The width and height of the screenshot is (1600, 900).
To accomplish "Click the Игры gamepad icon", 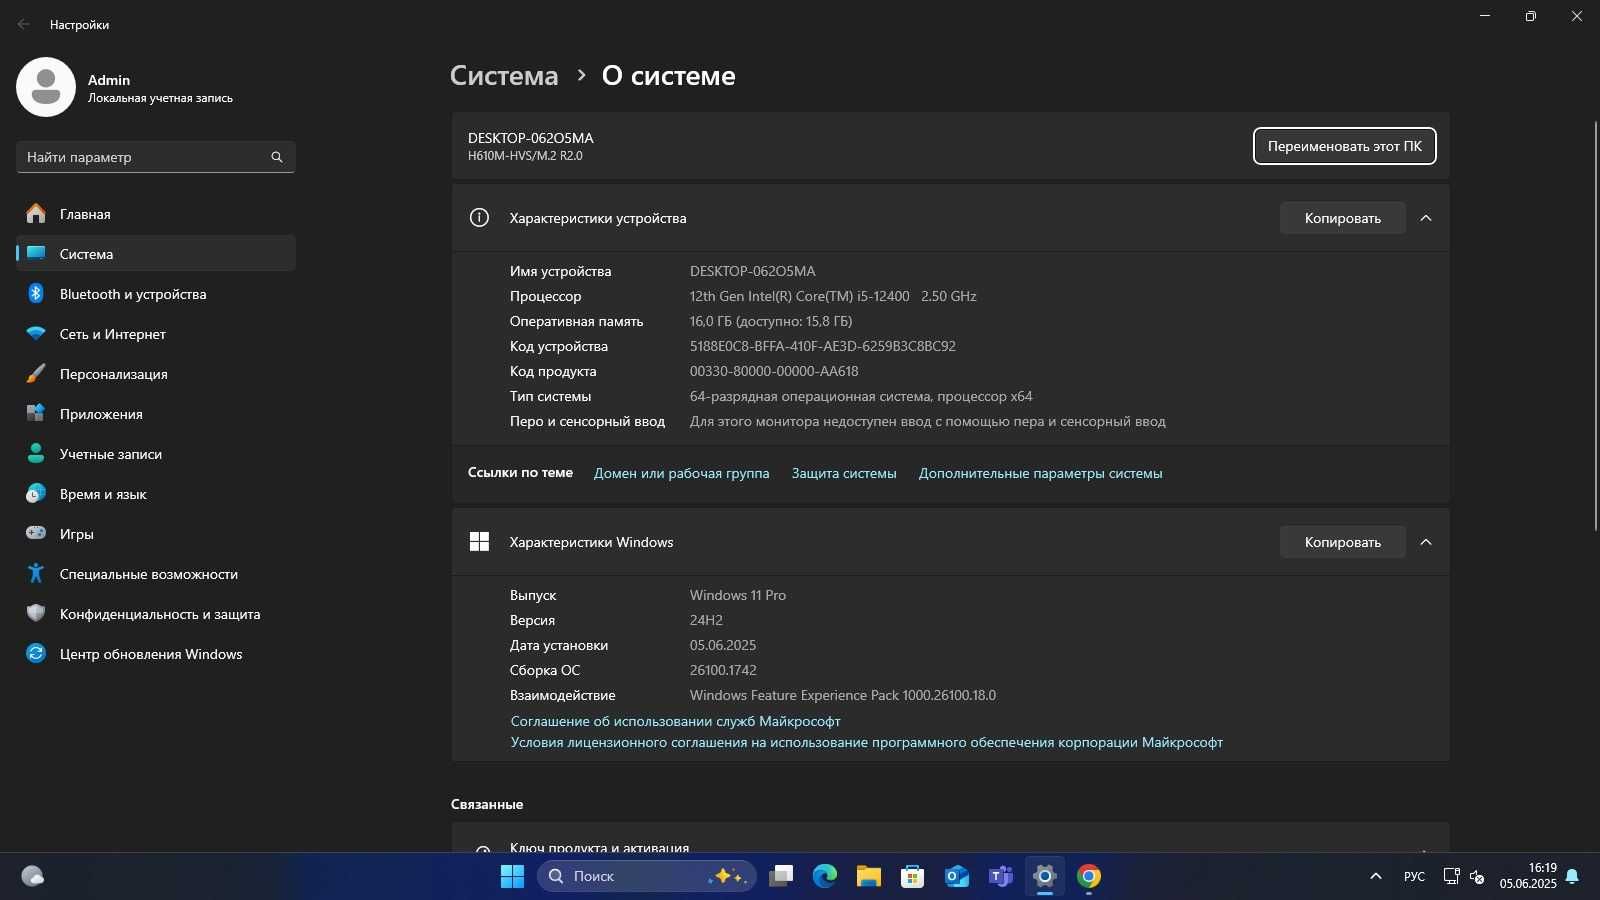I will tap(36, 534).
